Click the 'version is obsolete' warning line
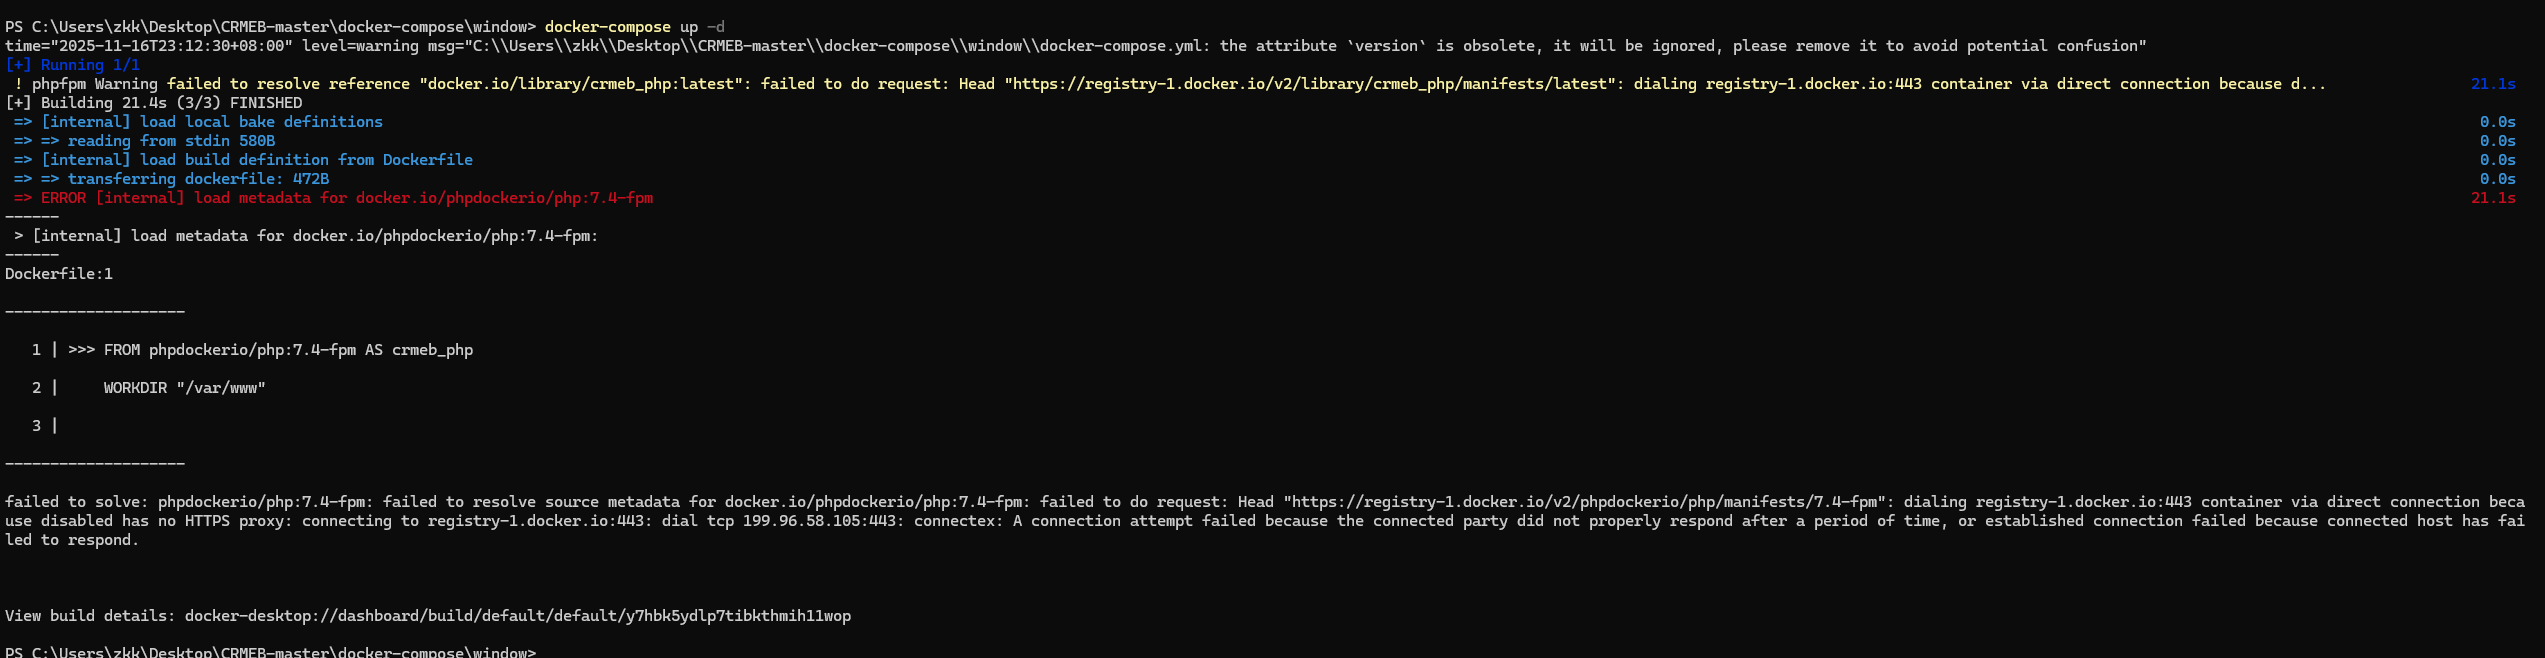2545x658 pixels. tap(1075, 46)
